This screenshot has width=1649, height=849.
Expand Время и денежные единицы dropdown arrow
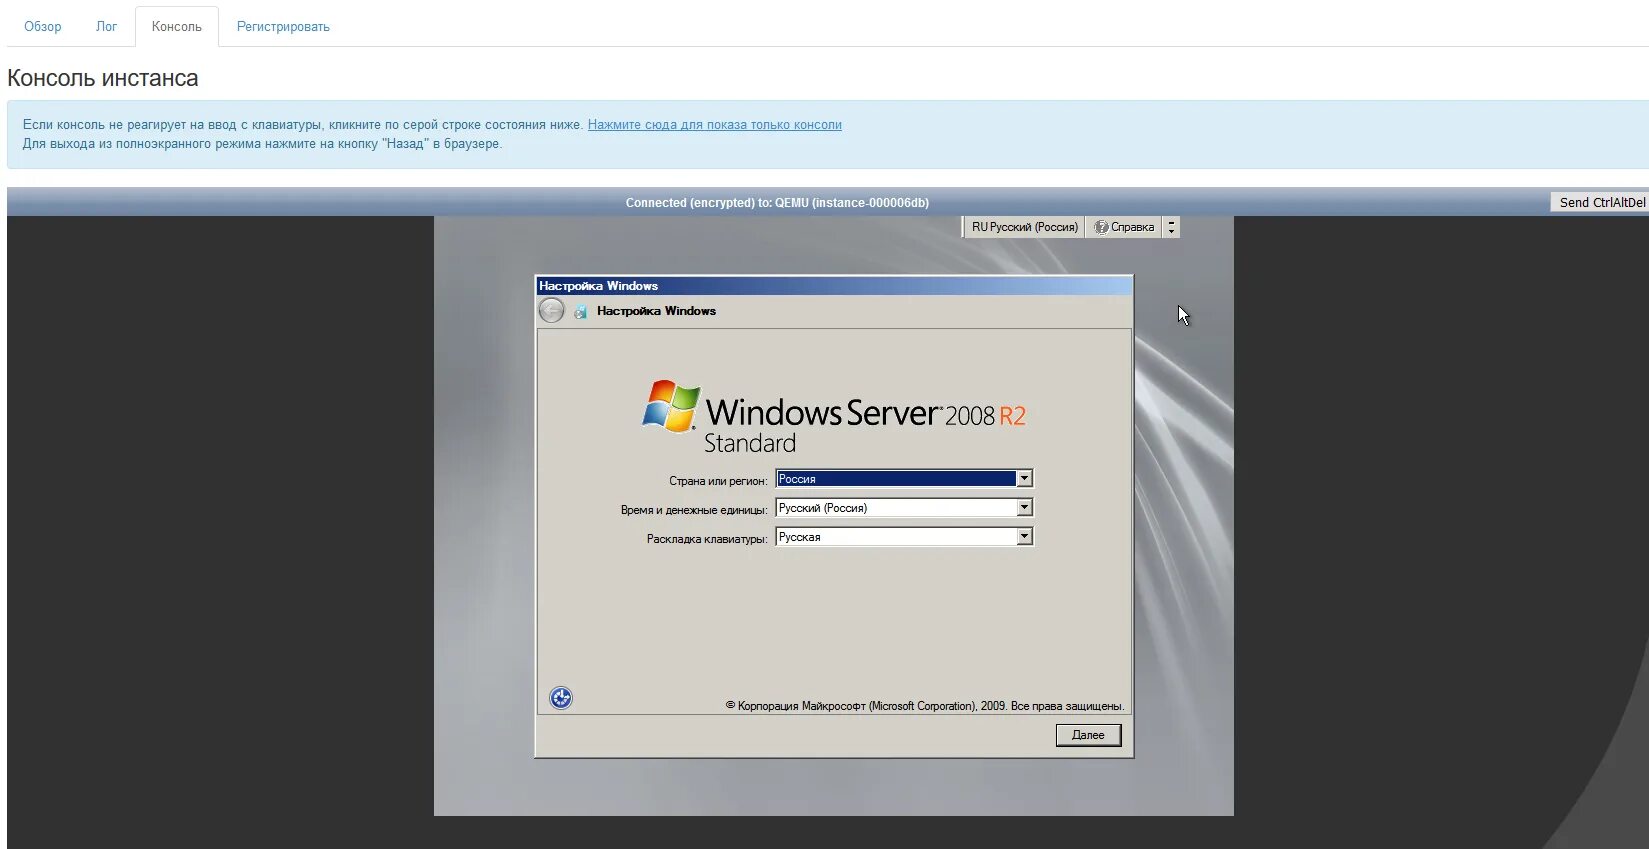pyautogui.click(x=1024, y=508)
